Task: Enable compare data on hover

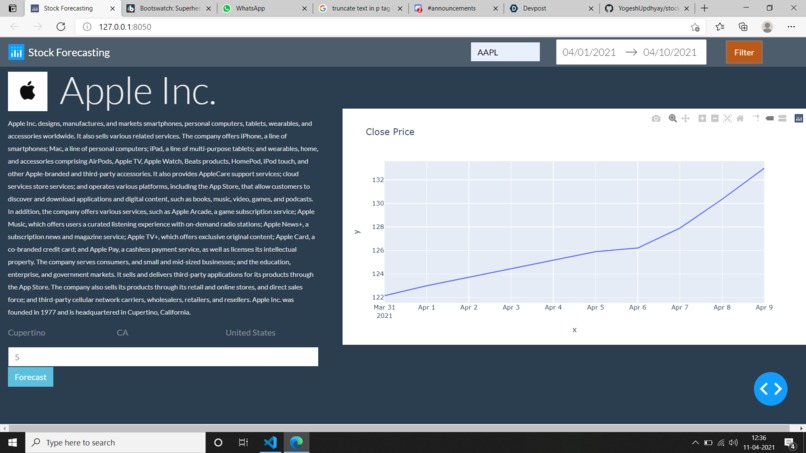Action: [782, 118]
